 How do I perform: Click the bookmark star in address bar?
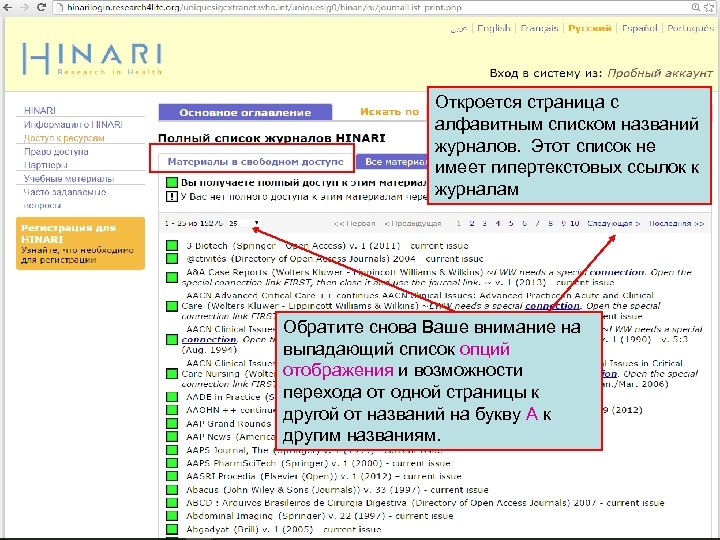click(x=708, y=7)
